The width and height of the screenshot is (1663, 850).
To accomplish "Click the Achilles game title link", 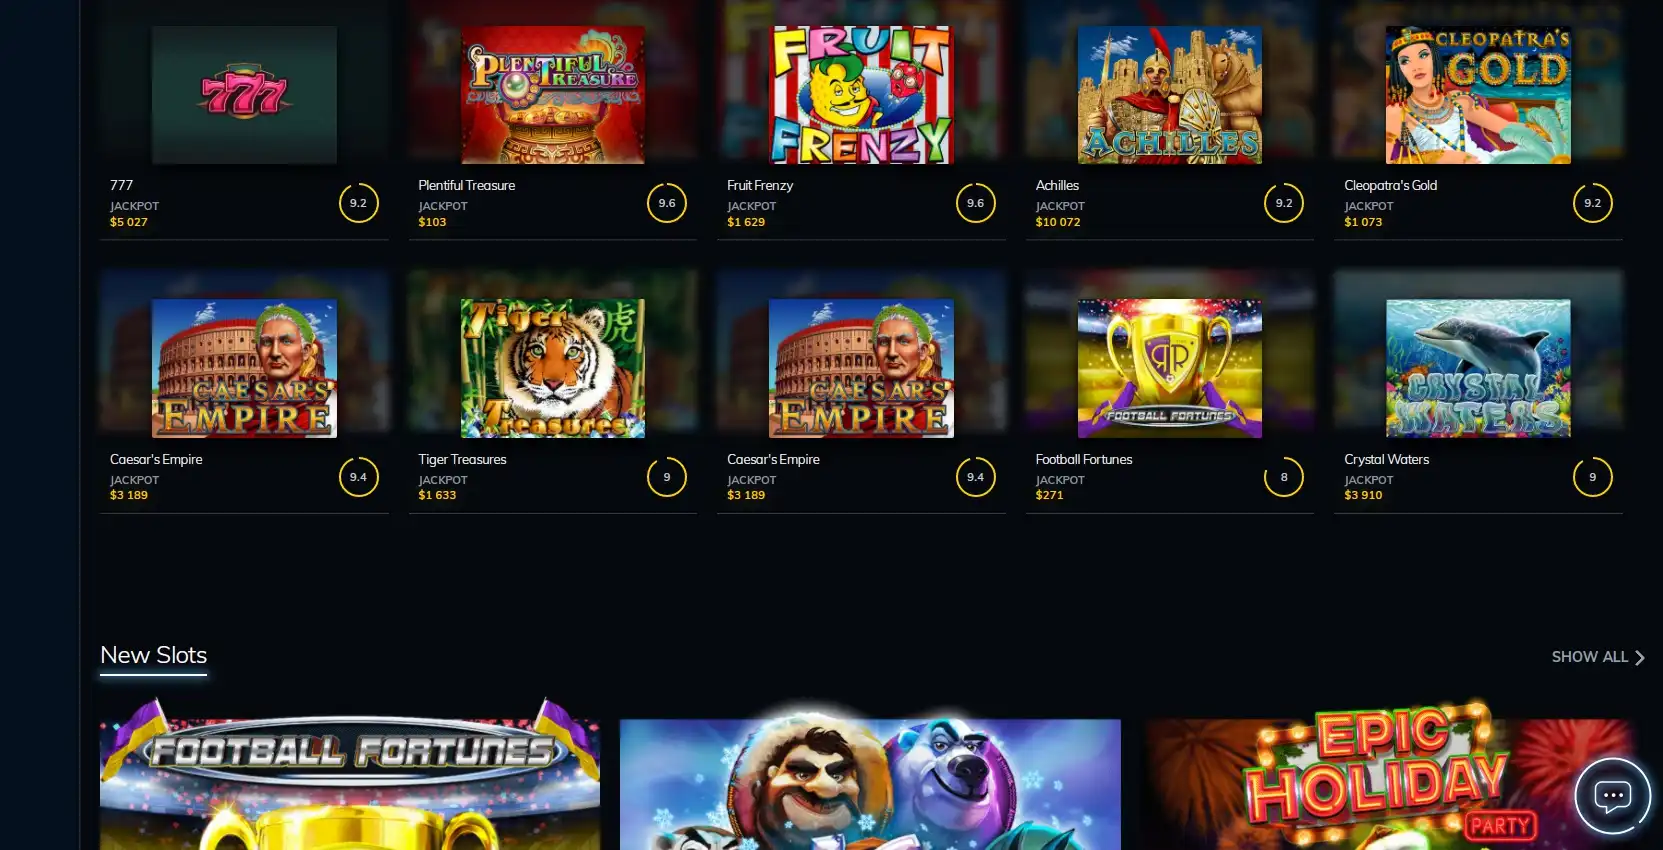I will coord(1057,185).
